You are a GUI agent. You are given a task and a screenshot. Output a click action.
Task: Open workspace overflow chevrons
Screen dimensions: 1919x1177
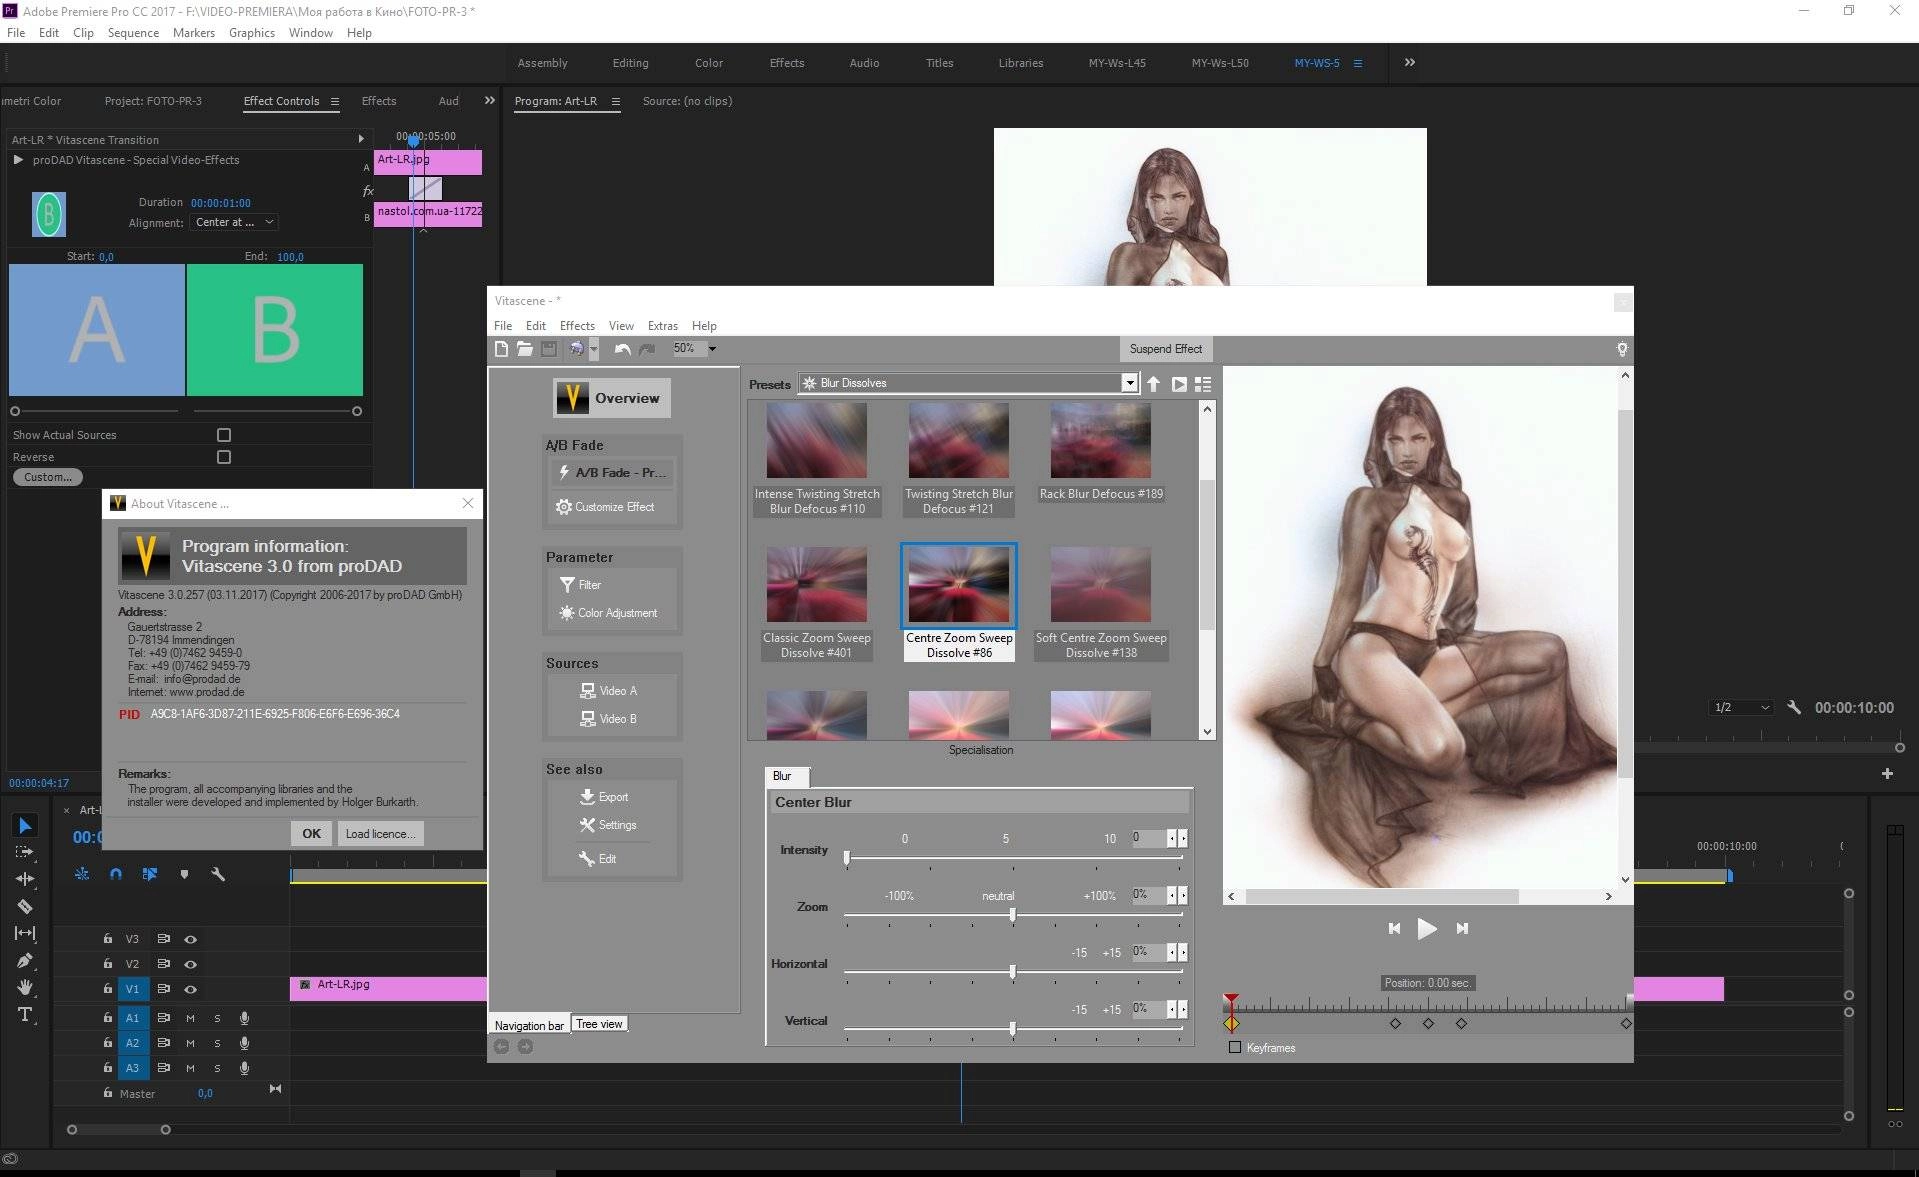(x=1409, y=62)
